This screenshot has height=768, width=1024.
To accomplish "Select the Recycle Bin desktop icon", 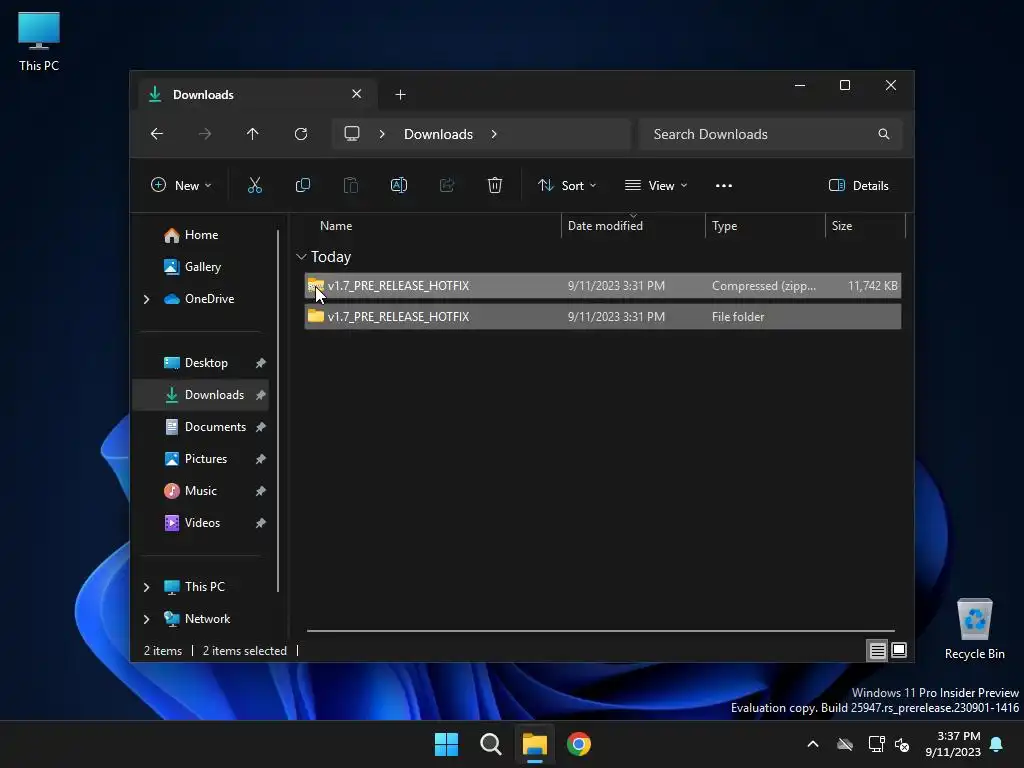I will click(974, 629).
